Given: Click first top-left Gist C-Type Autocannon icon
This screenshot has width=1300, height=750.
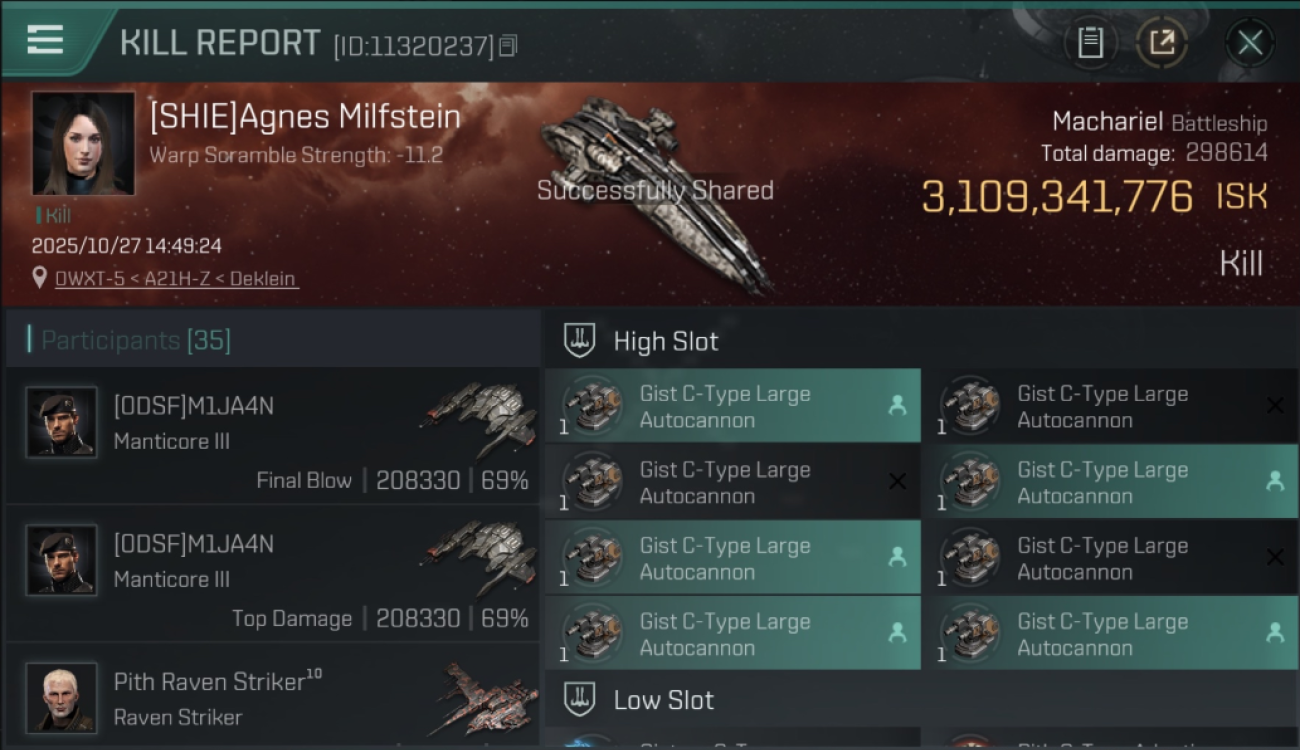Looking at the screenshot, I should (592, 406).
